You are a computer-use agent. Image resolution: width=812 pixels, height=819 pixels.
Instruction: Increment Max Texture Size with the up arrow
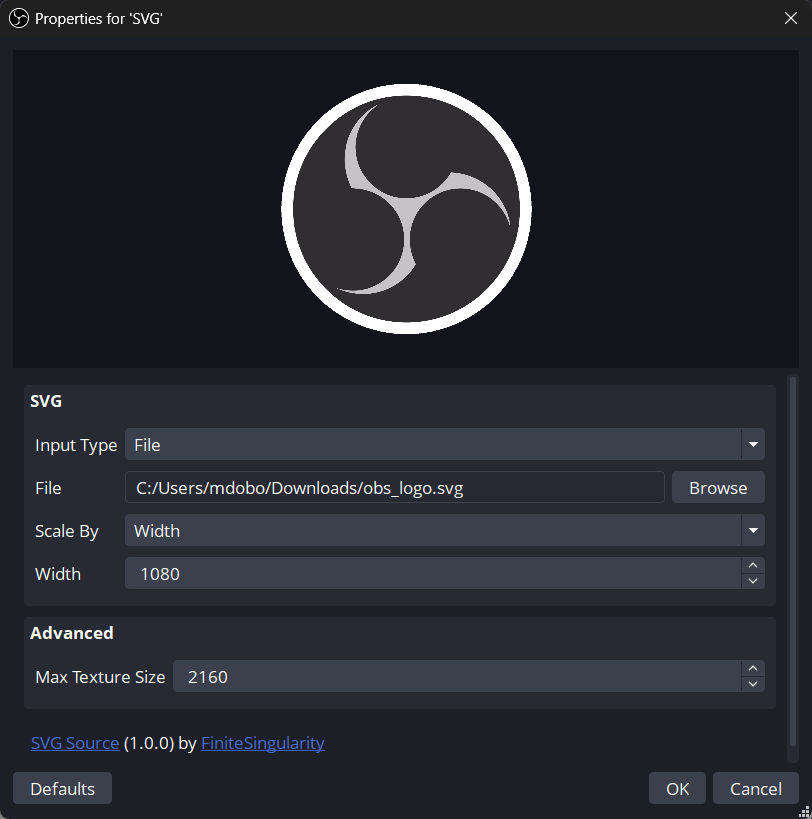753,669
